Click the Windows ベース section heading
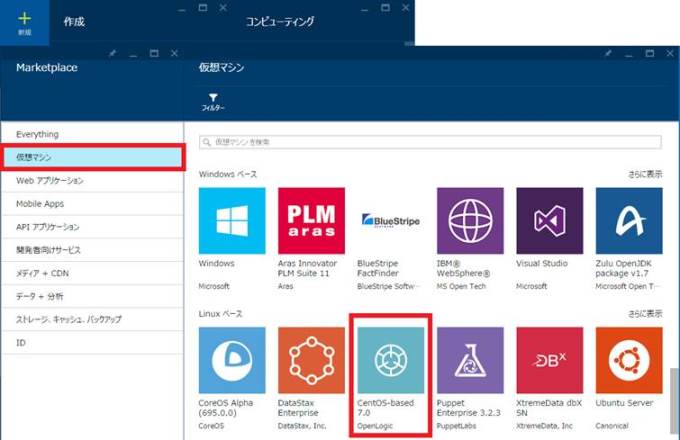This screenshot has height=440, width=680. coord(228,174)
